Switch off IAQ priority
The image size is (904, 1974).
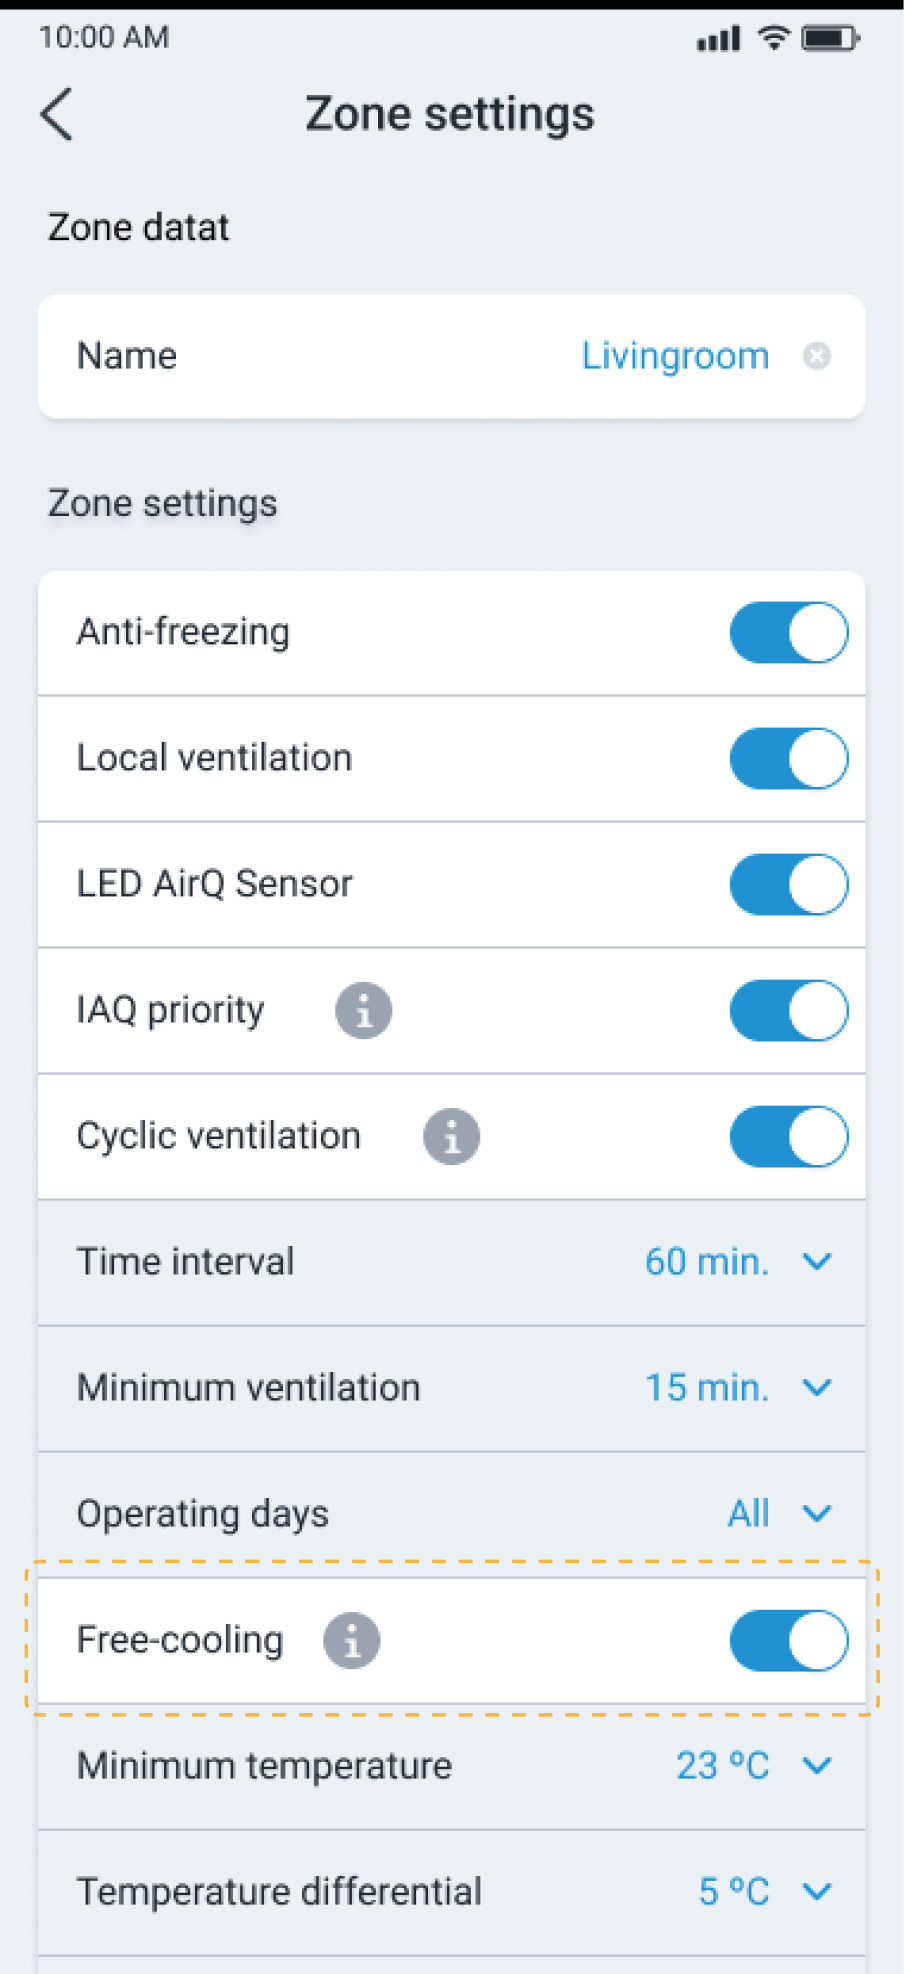(x=789, y=1010)
